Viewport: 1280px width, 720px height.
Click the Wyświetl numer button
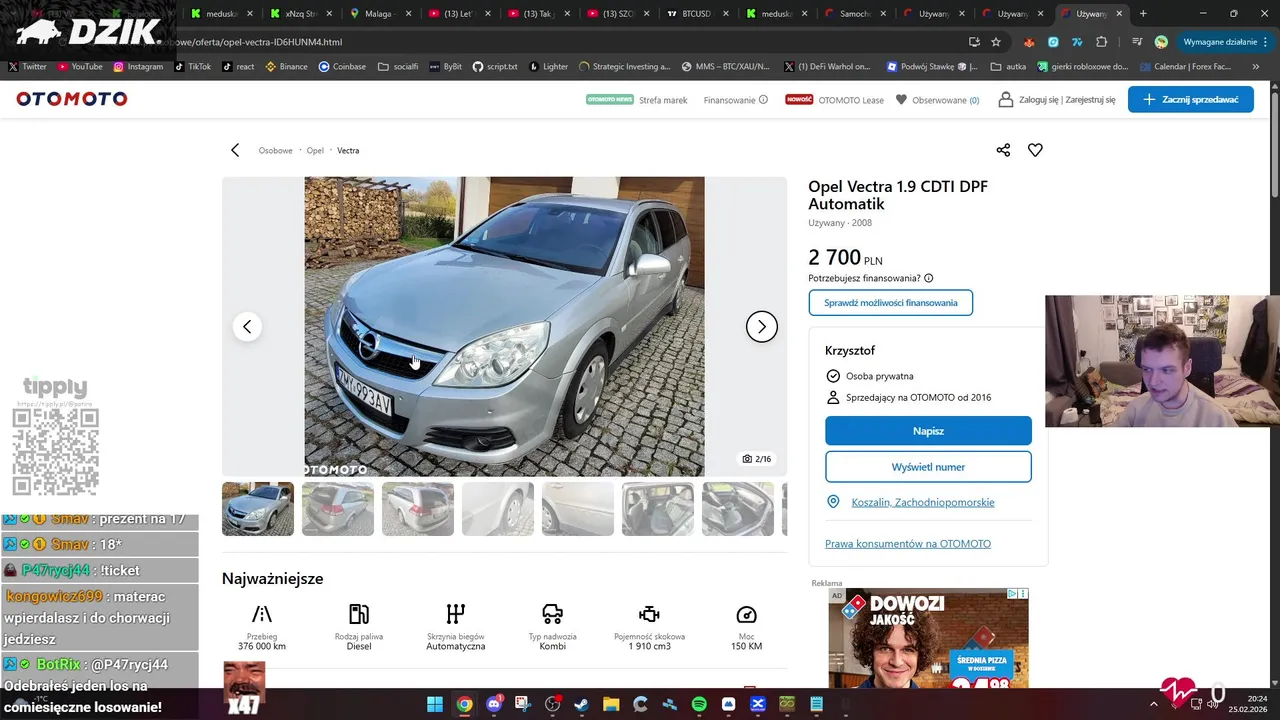point(928,467)
